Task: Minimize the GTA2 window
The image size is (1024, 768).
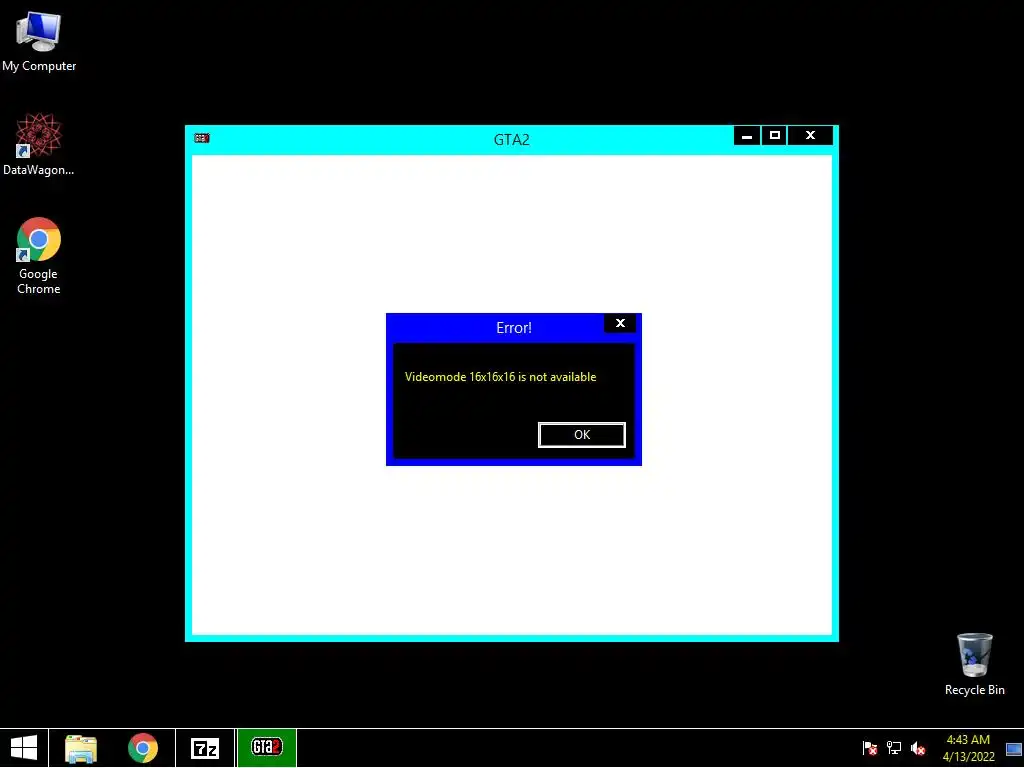Action: pos(746,136)
